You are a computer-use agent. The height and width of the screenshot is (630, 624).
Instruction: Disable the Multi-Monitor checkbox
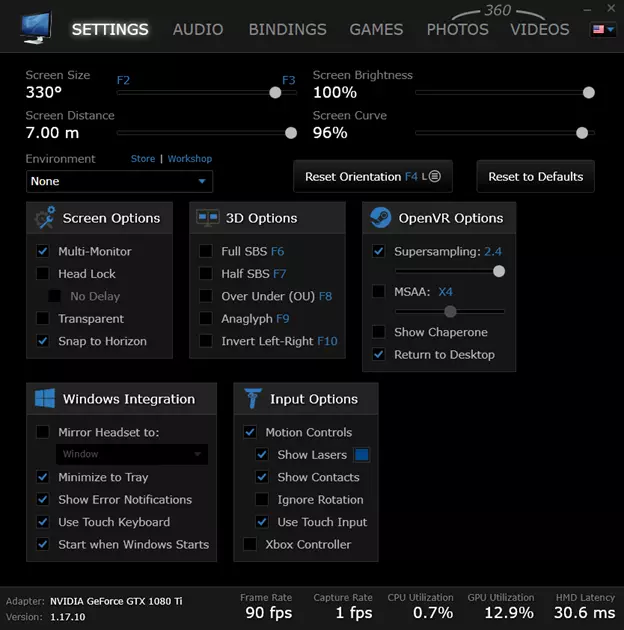coord(43,251)
